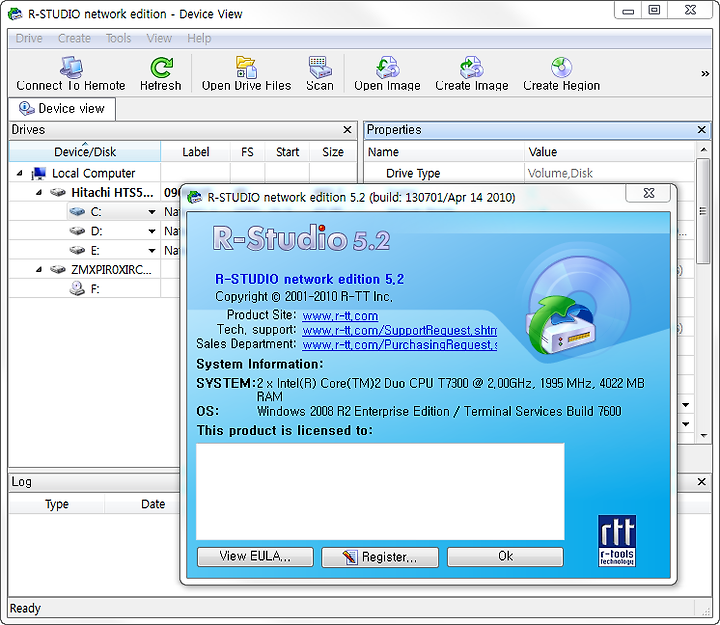
Task: Collapse the ZMXPIR0XIRC drive node
Action: coord(39,270)
